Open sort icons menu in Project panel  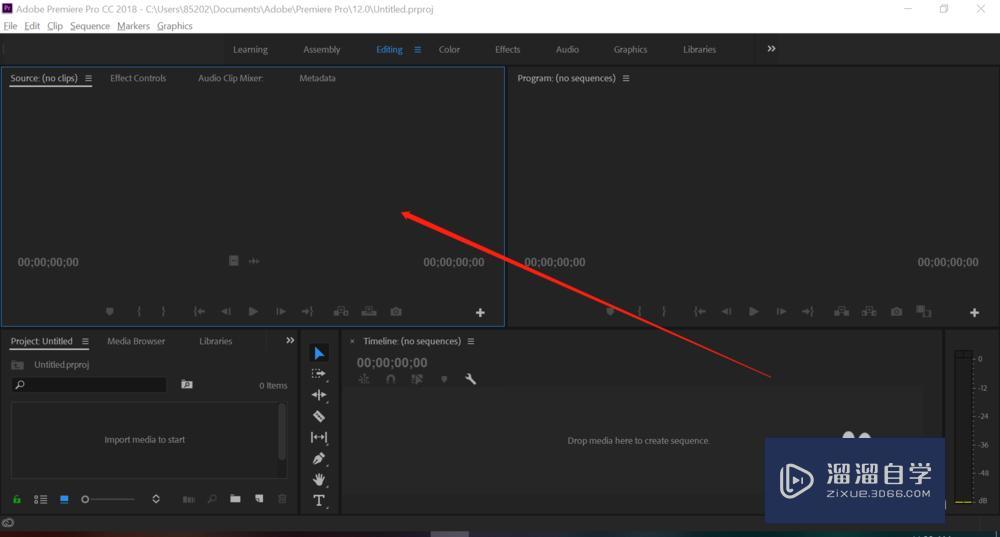(x=156, y=499)
